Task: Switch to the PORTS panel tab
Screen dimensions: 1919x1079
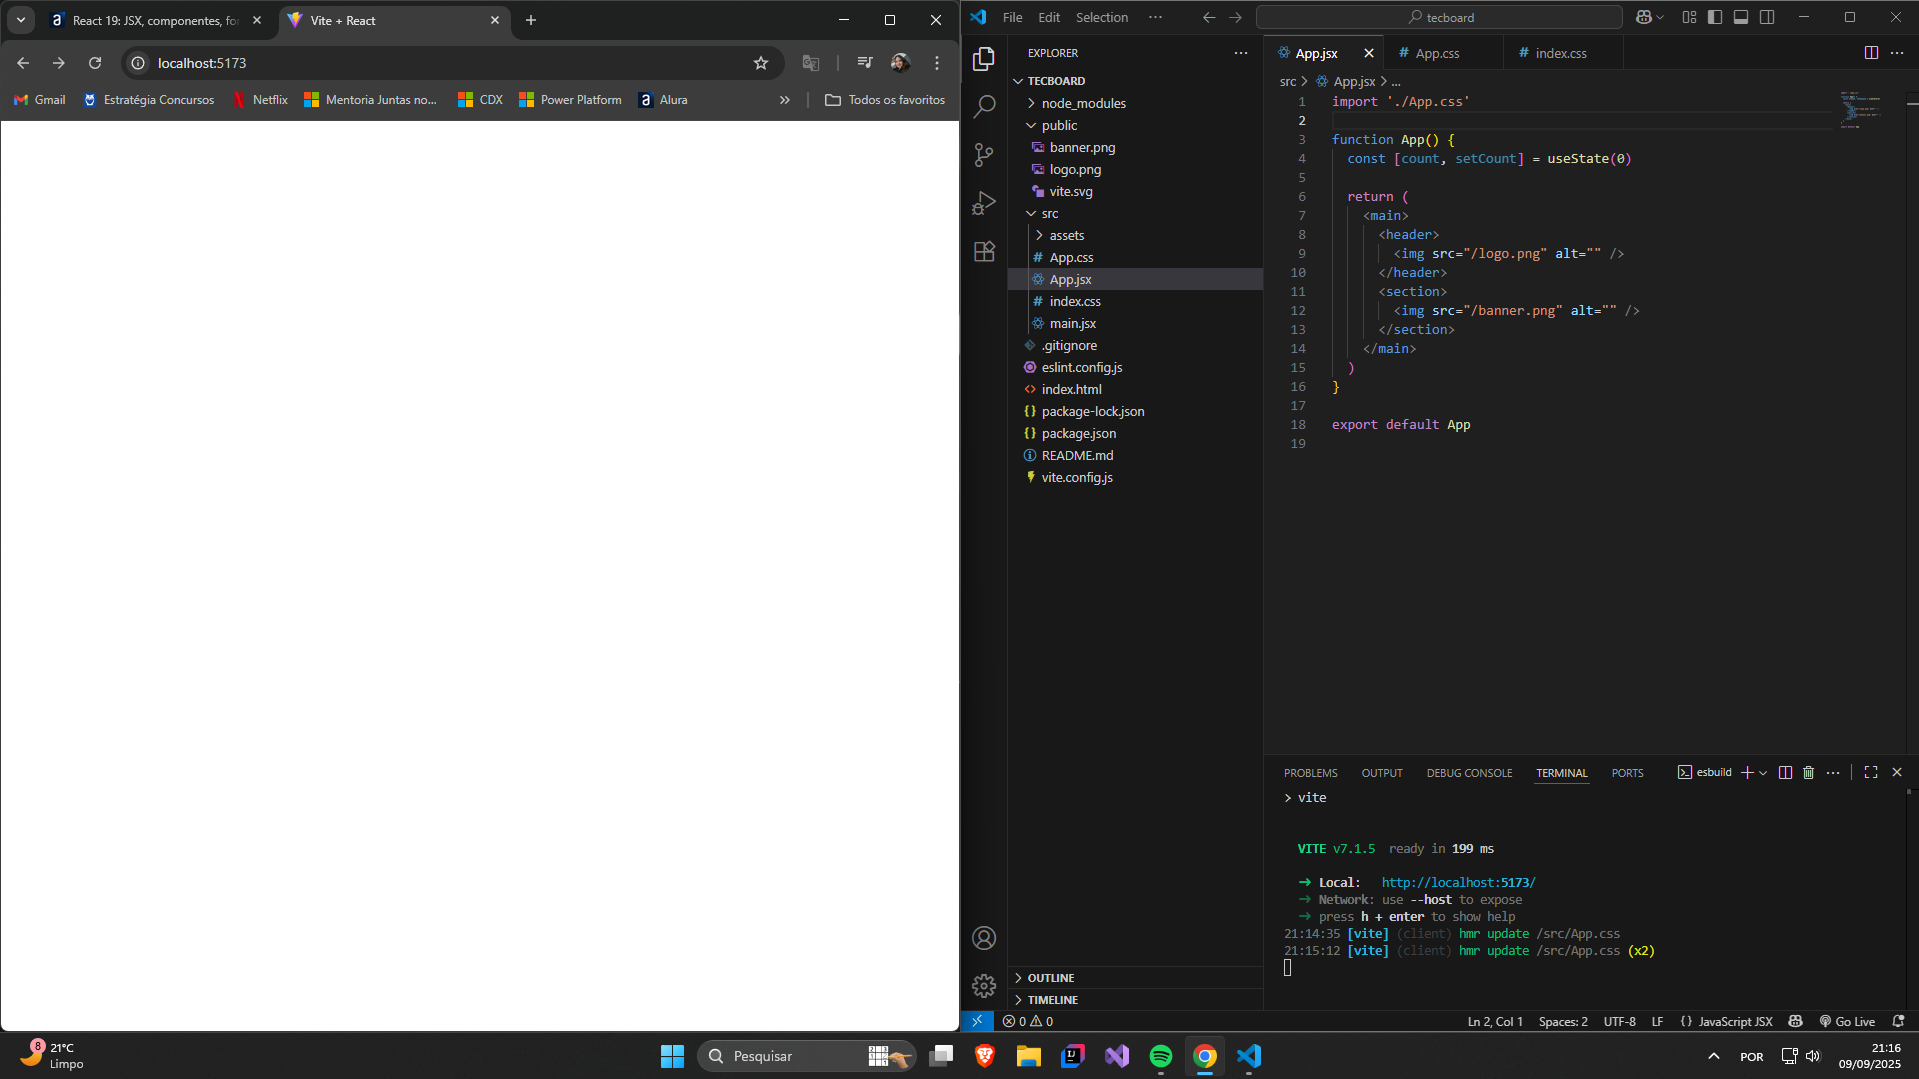Action: tap(1627, 773)
